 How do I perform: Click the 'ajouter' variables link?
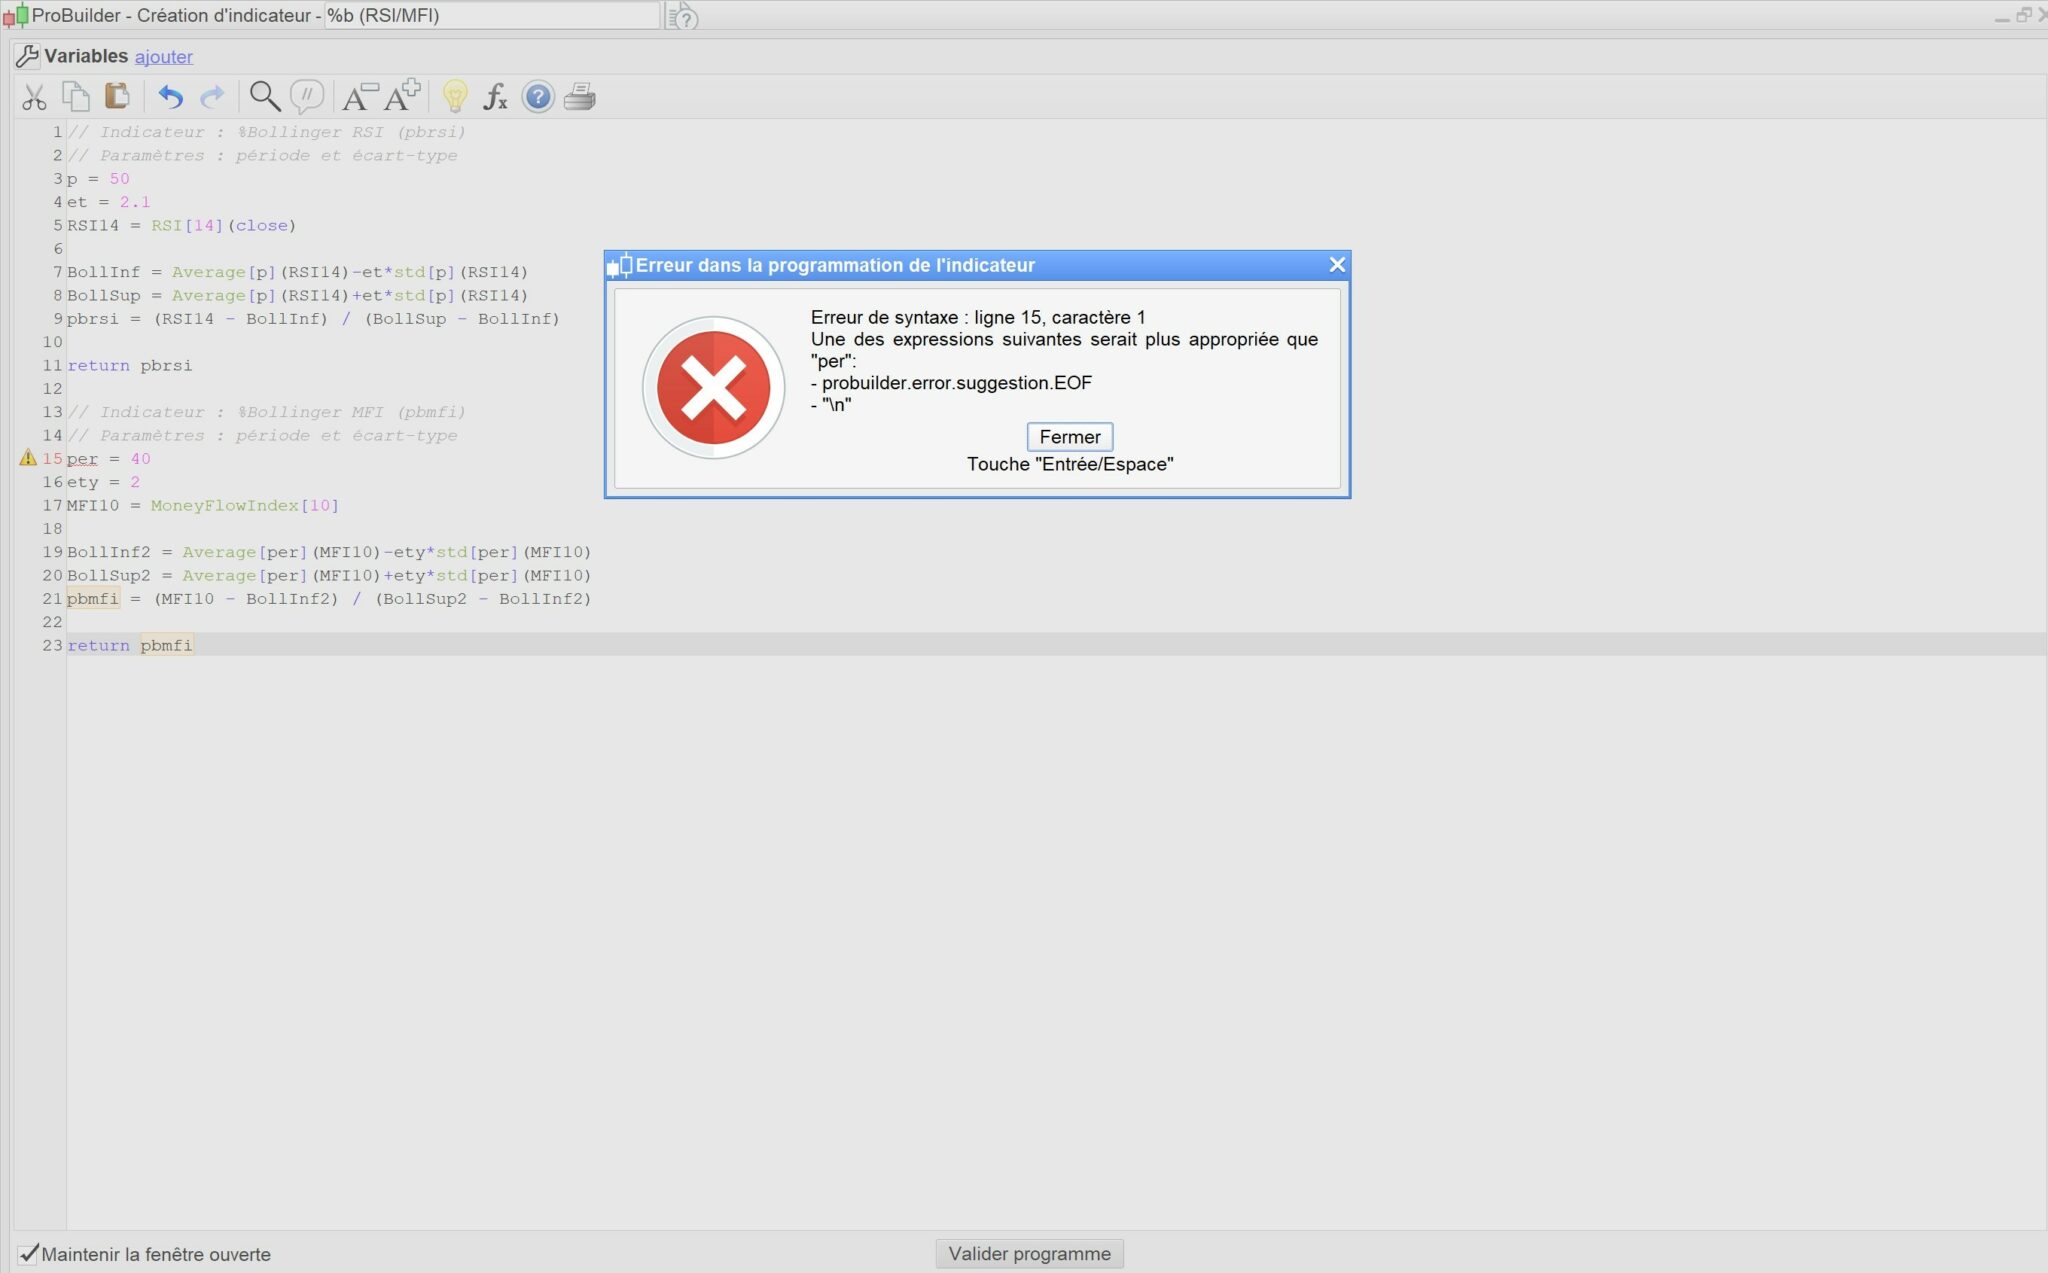tap(164, 57)
